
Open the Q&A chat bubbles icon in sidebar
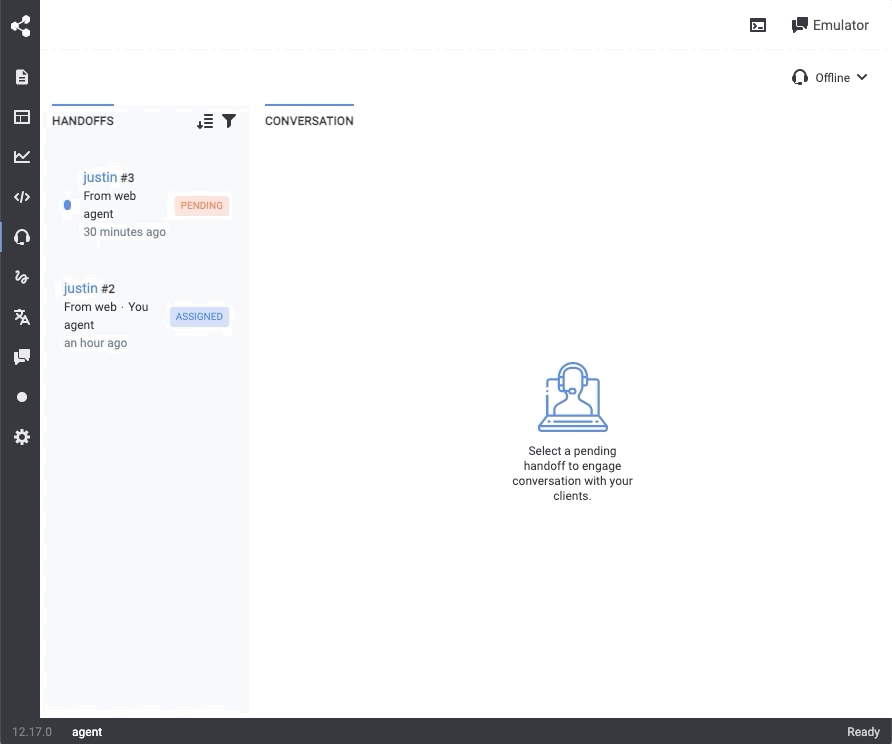(21, 357)
